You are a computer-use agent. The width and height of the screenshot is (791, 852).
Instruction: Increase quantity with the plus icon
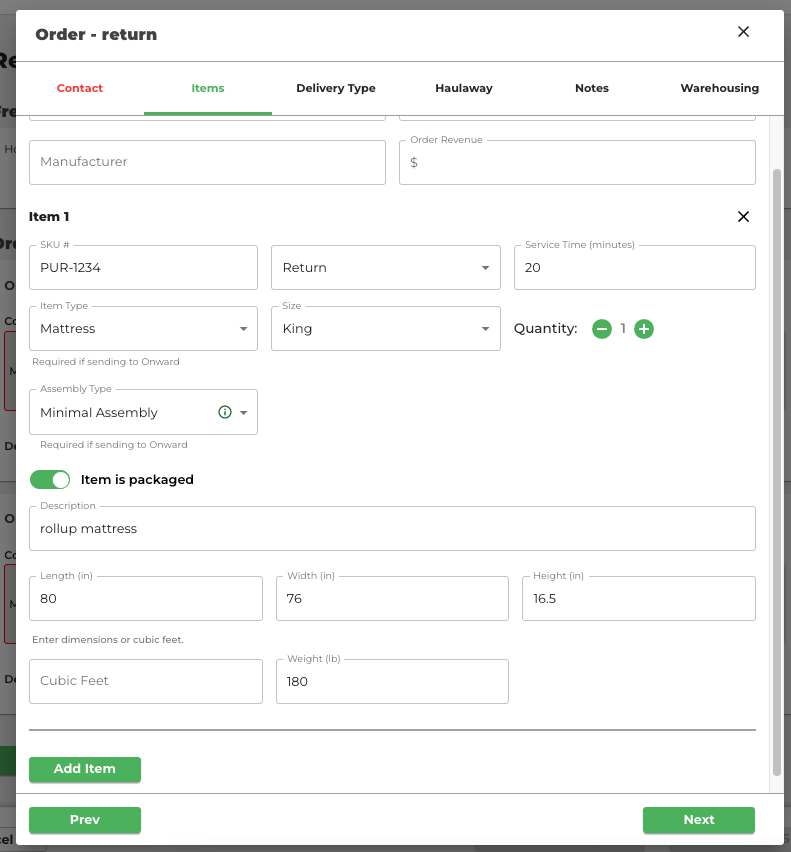click(644, 329)
